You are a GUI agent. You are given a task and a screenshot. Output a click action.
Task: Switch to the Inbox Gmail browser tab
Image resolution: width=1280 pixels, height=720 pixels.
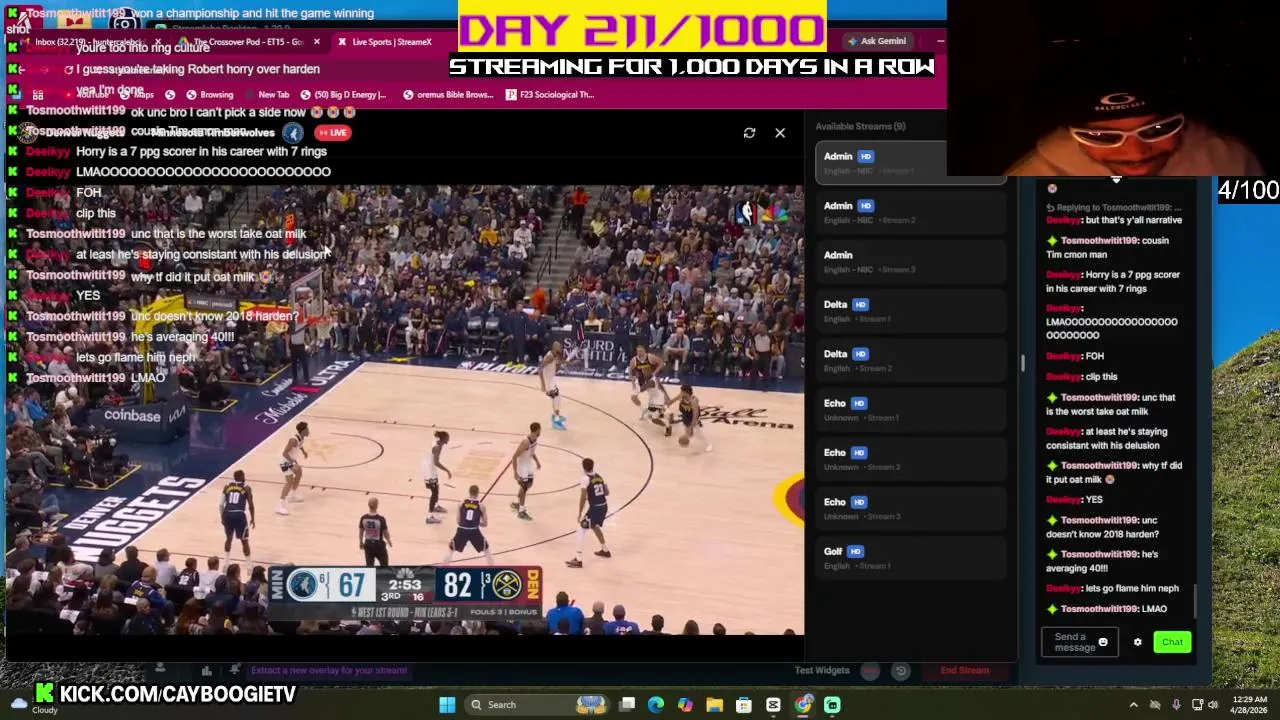coord(90,41)
